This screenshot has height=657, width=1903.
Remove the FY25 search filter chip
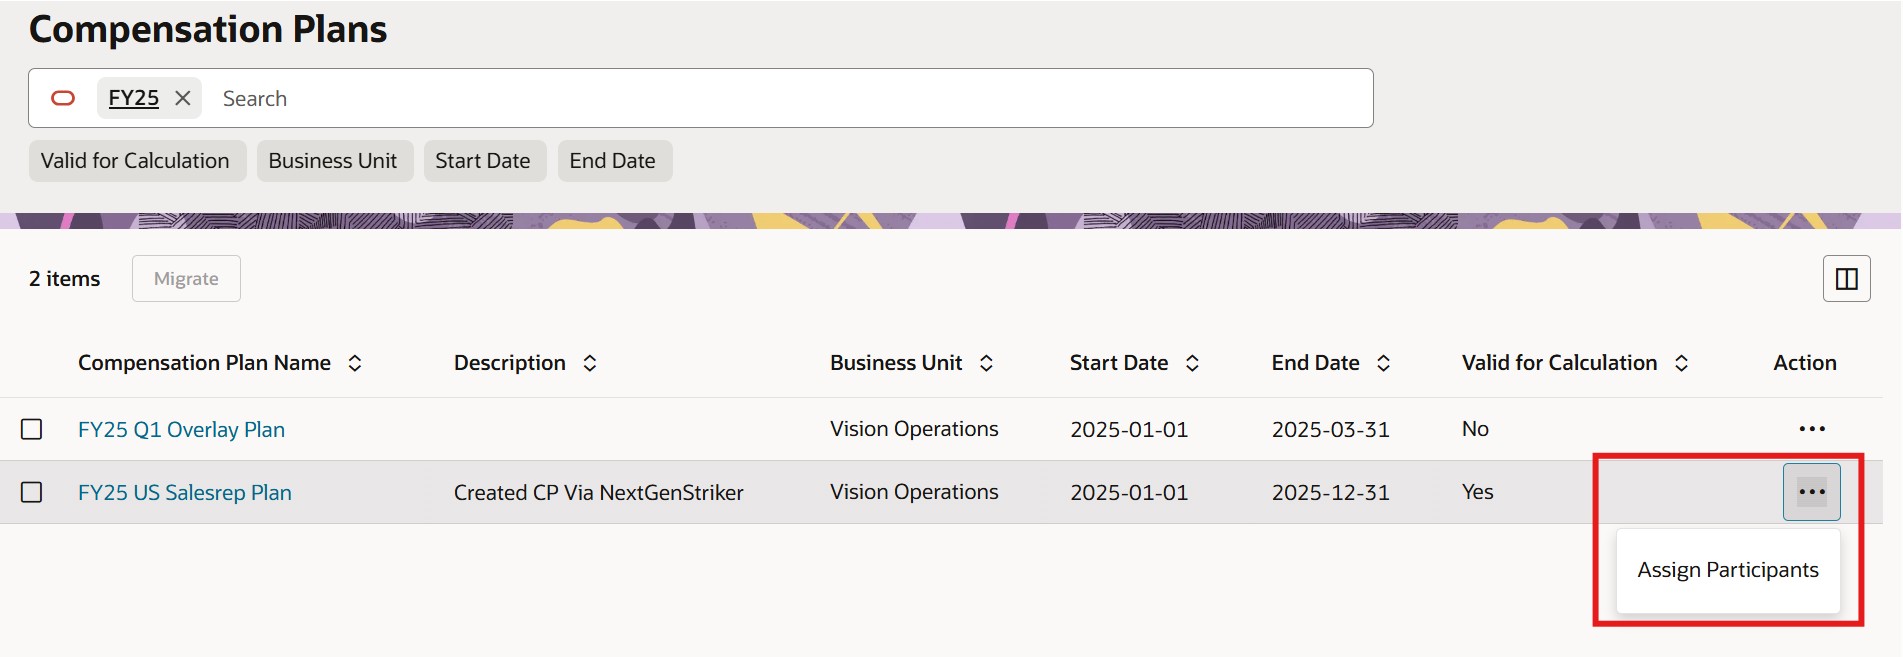coord(183,98)
